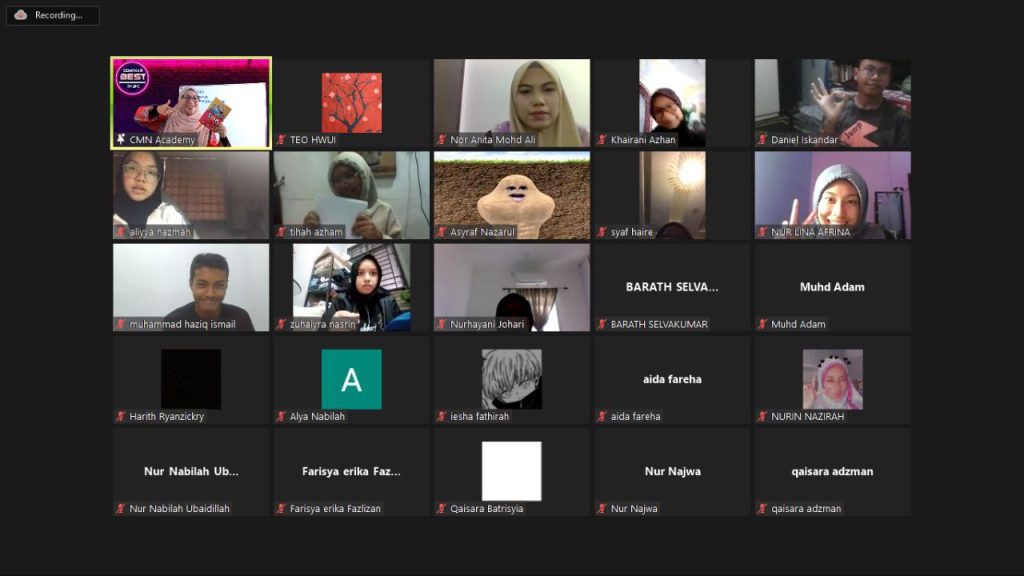Click muted mic icon beside BARATH SELVAKUMAR
1024x576 pixels.
tap(602, 324)
